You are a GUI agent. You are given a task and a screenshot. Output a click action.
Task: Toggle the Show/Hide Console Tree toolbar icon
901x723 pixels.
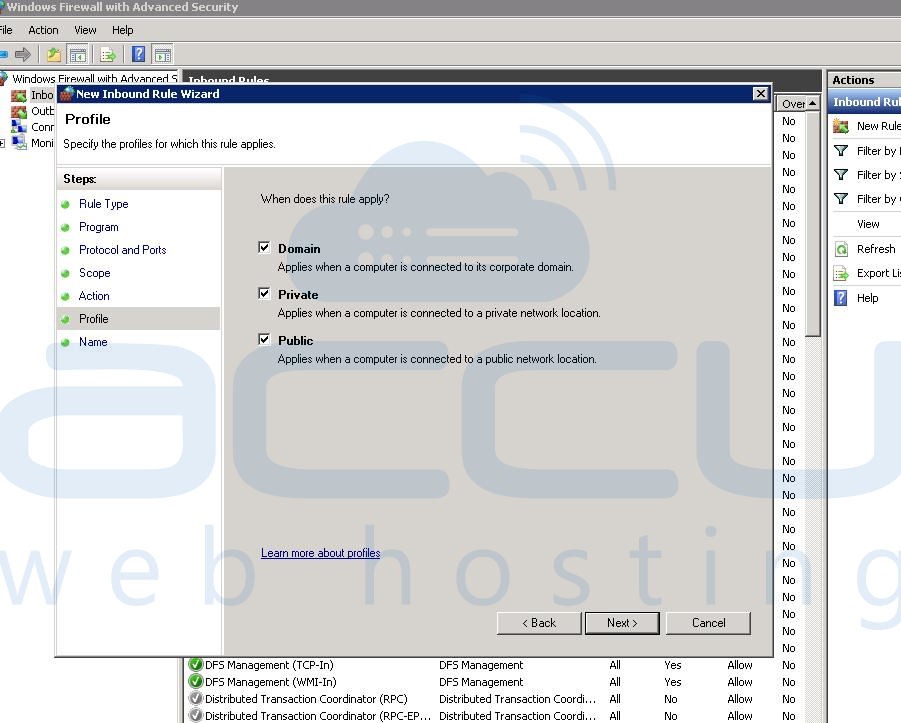(x=77, y=55)
